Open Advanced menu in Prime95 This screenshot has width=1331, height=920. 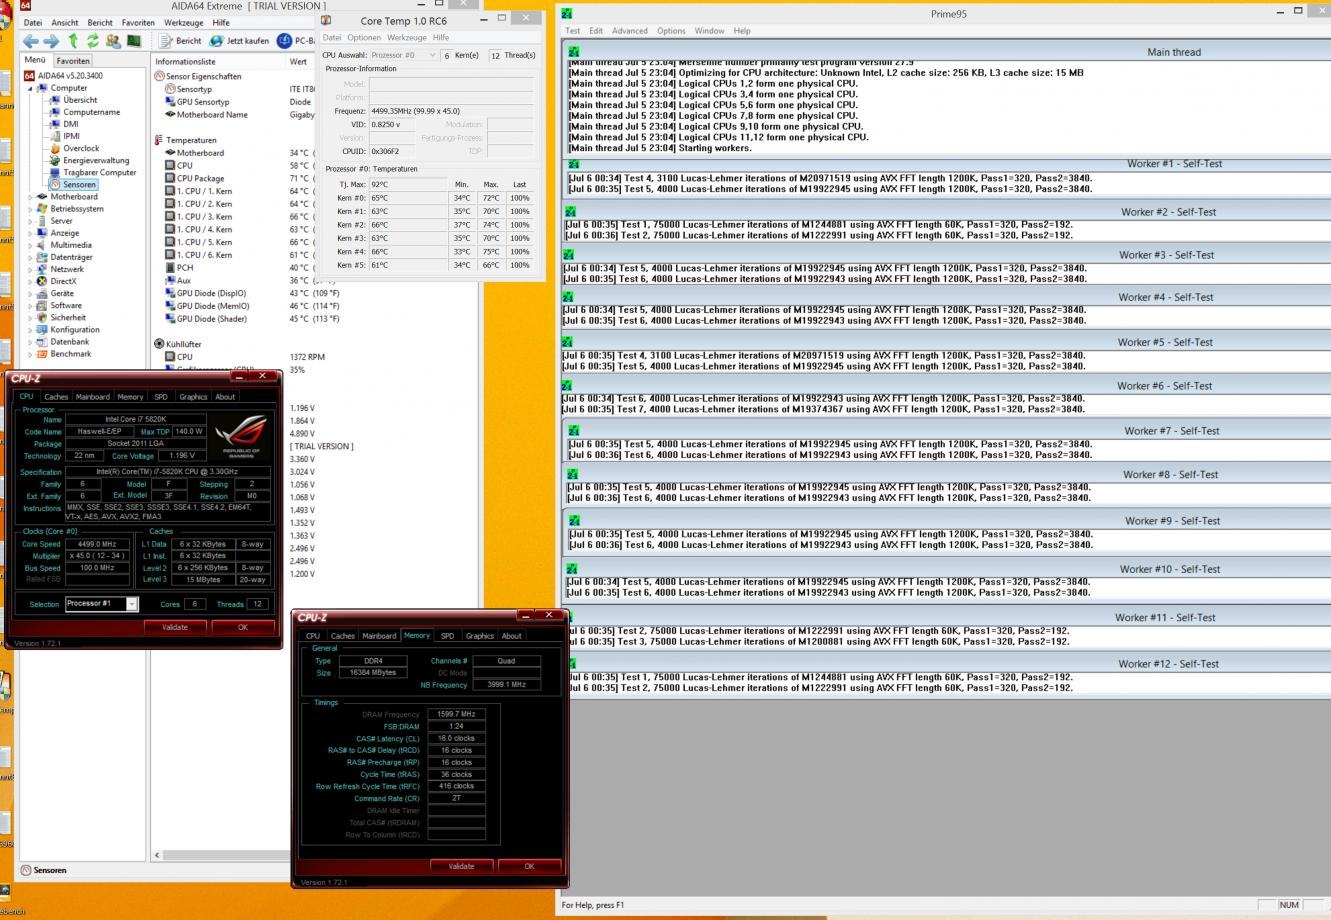pos(630,31)
